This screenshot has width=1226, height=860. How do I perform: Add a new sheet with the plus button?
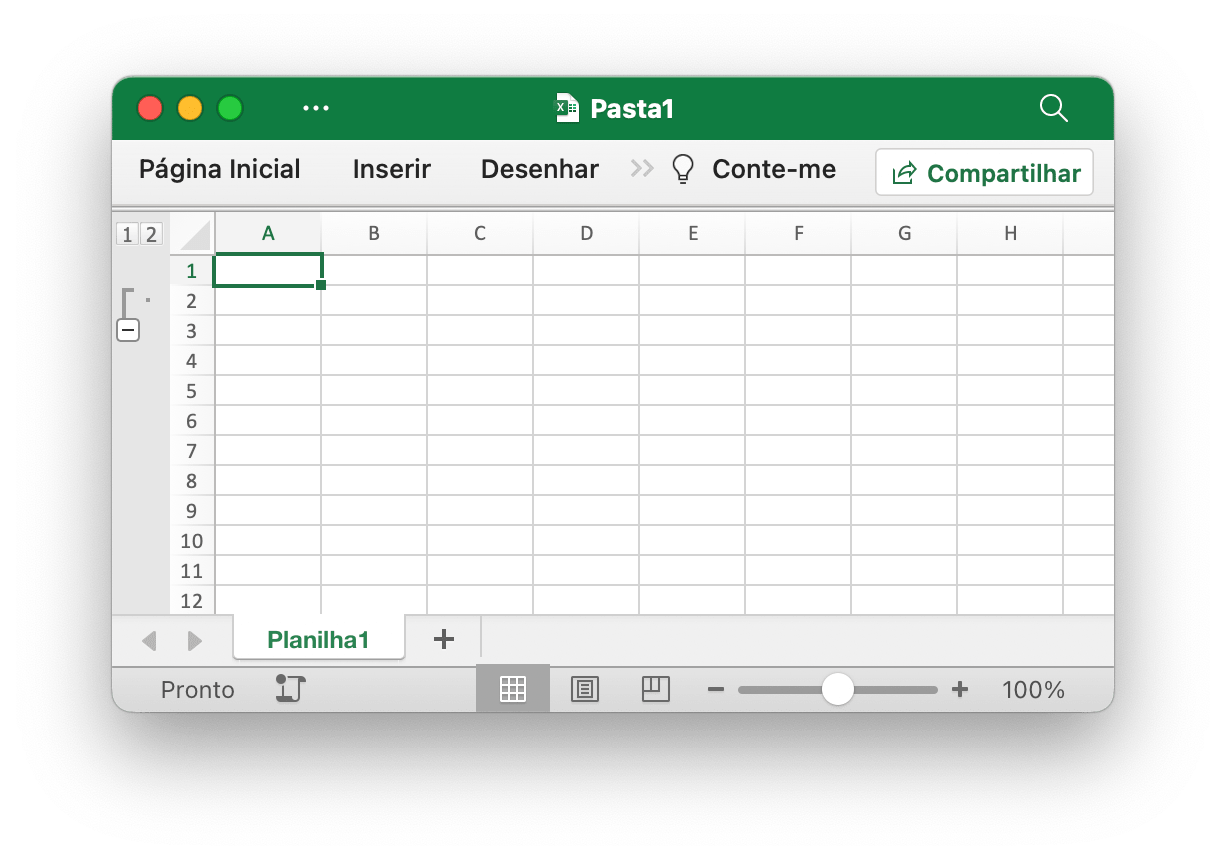click(443, 638)
